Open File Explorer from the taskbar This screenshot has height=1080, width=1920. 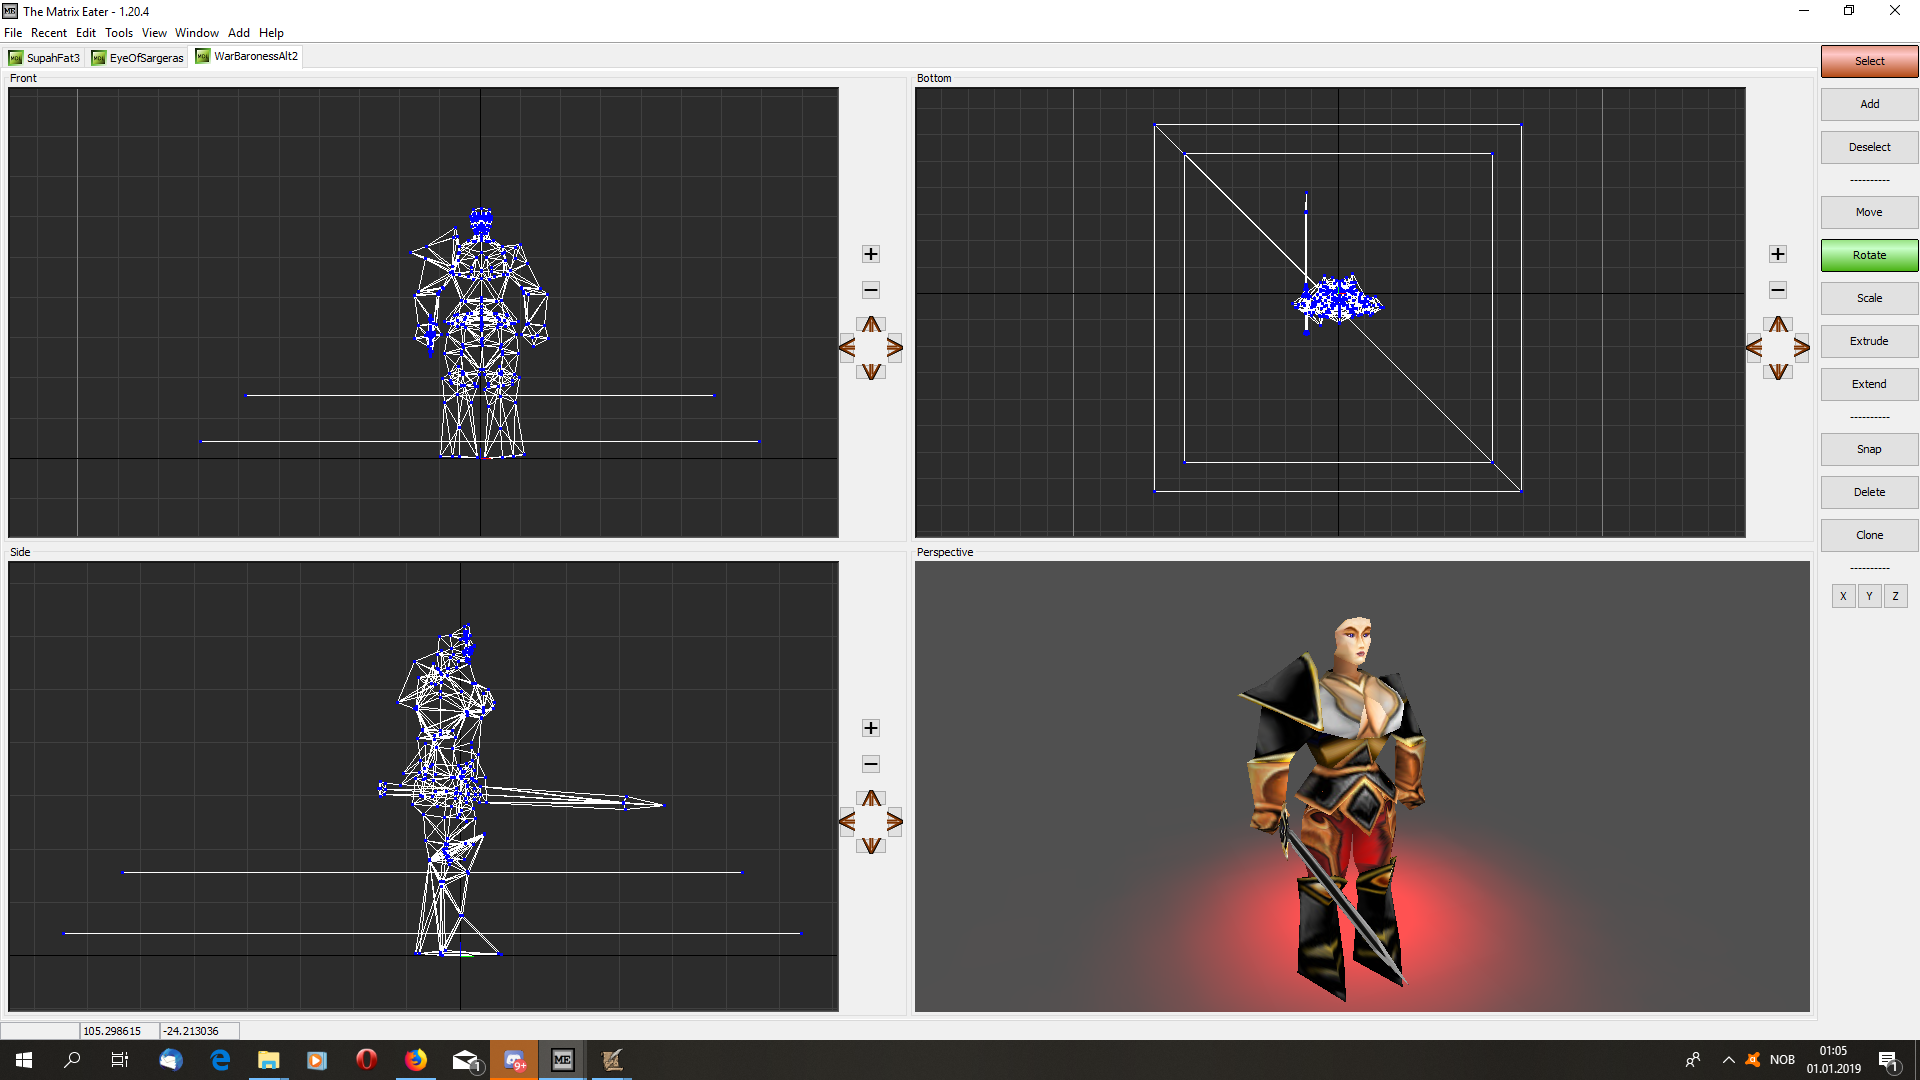(268, 1060)
